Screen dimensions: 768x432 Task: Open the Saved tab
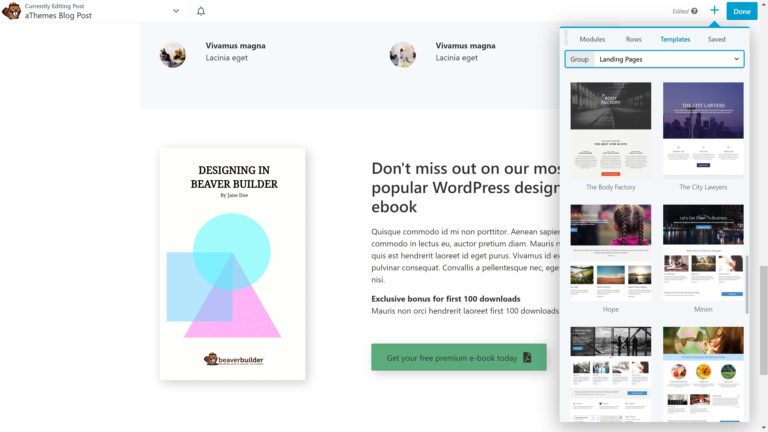pyautogui.click(x=716, y=39)
